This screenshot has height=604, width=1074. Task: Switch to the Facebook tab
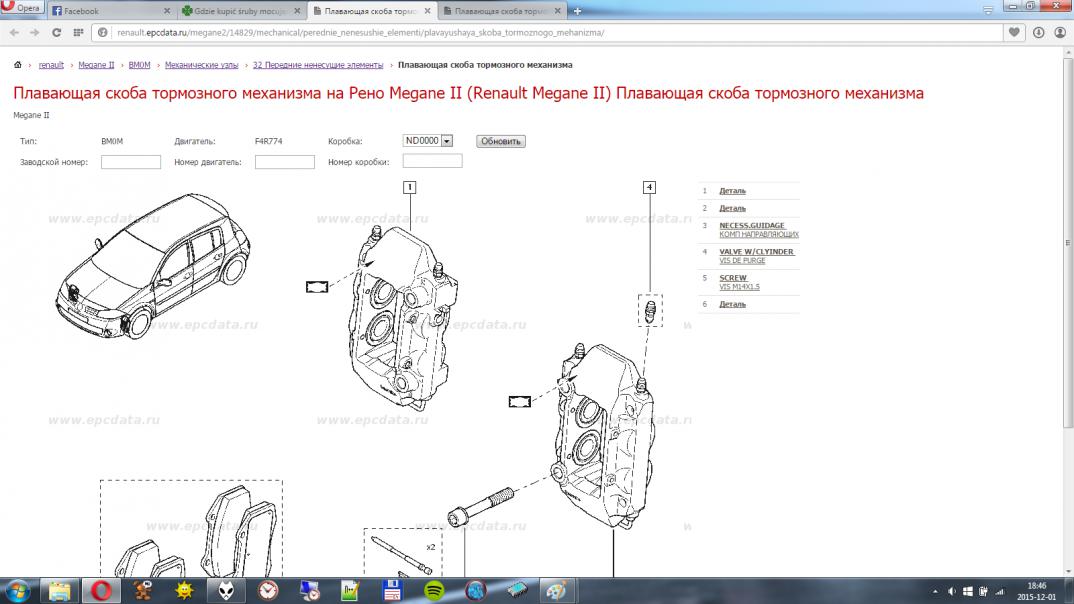click(x=110, y=11)
